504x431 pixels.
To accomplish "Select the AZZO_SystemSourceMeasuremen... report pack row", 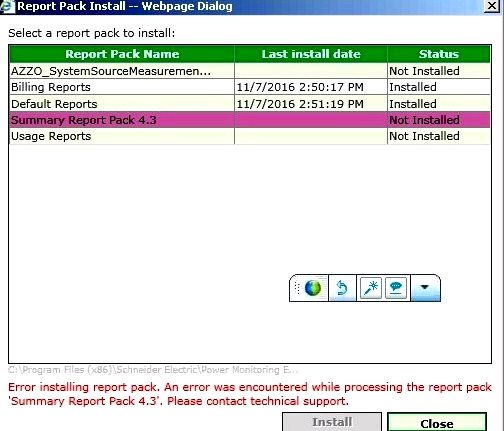I will tap(250, 71).
